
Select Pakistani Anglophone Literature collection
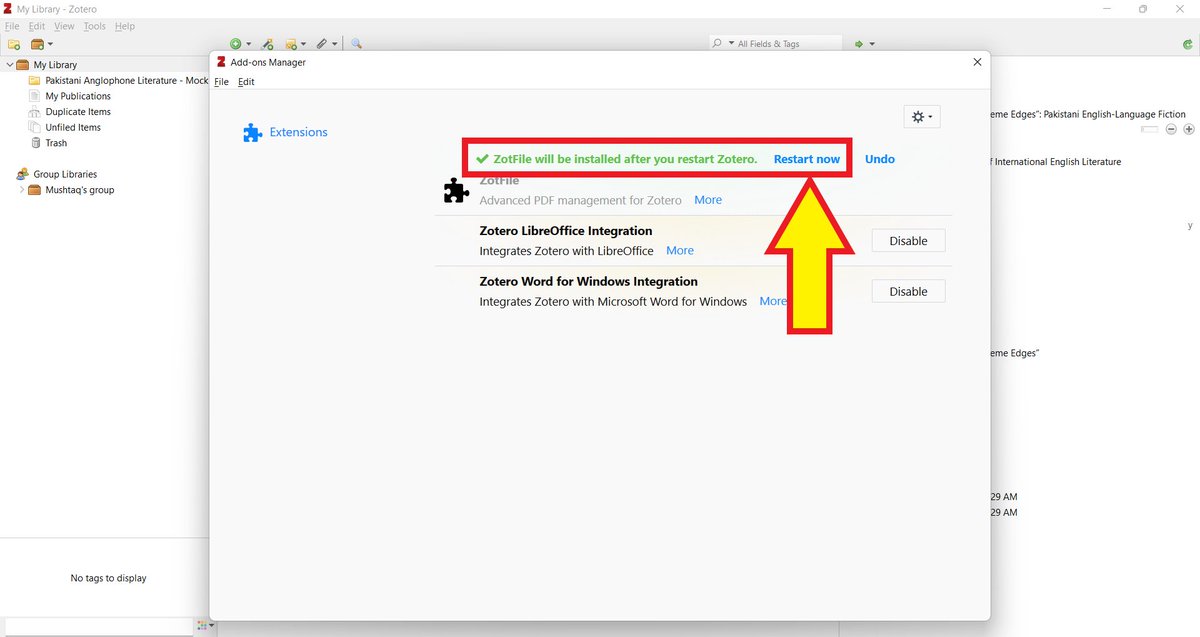(x=118, y=80)
